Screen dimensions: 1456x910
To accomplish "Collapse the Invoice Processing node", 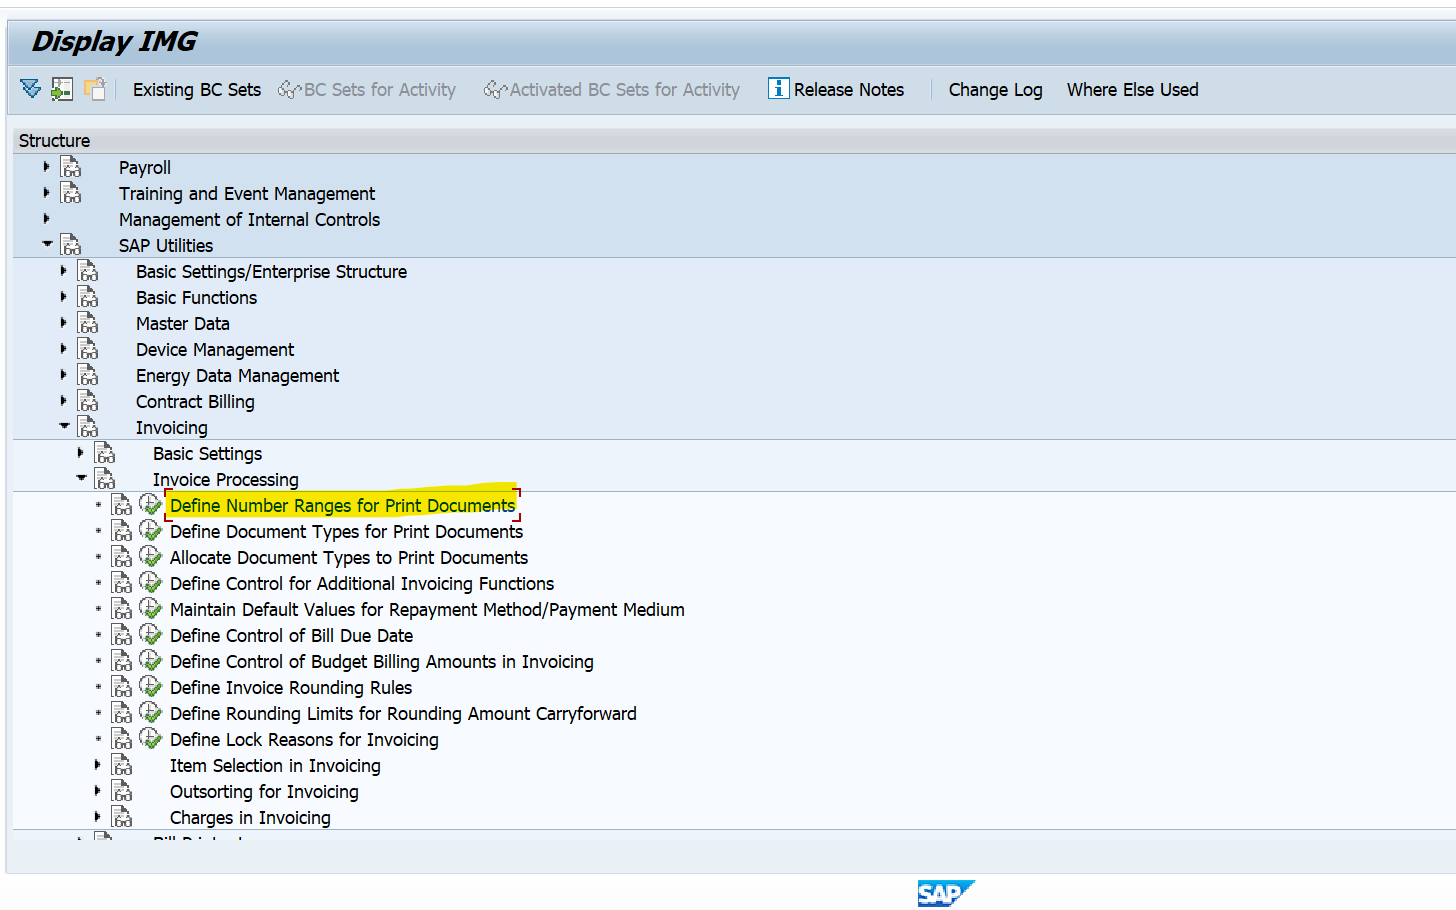I will [x=81, y=477].
